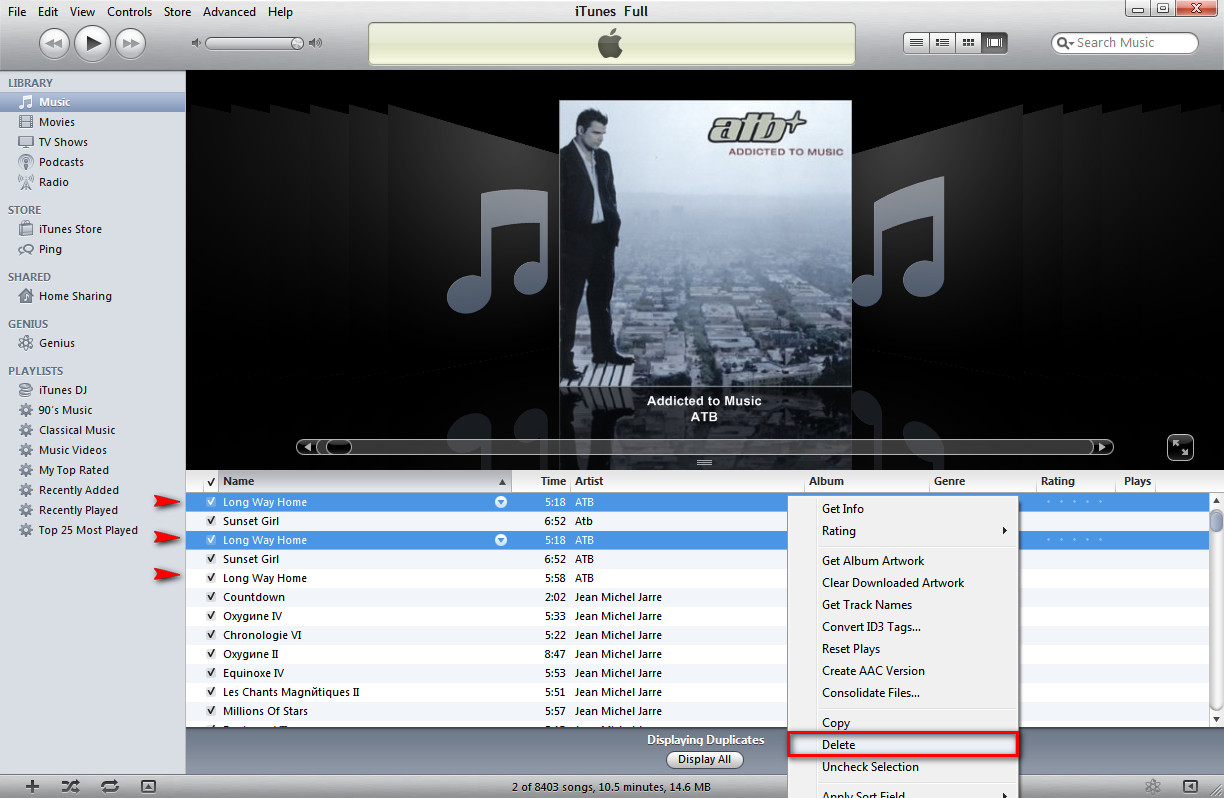Choose Delete from the context menu
This screenshot has width=1224, height=798.
pos(903,745)
